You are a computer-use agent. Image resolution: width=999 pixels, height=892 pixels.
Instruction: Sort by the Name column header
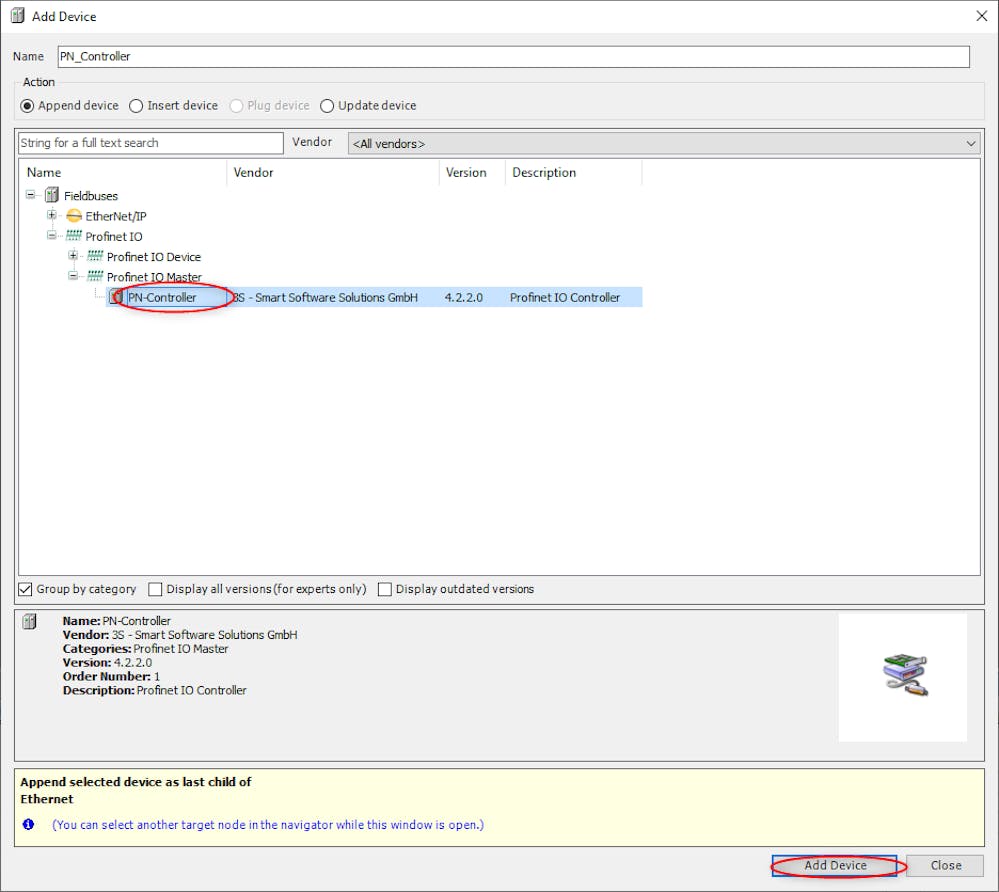click(124, 172)
